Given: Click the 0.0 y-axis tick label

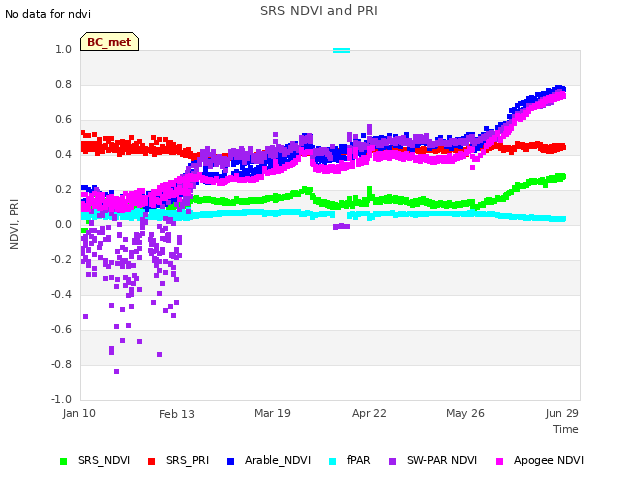Looking at the screenshot, I should 63,224.
